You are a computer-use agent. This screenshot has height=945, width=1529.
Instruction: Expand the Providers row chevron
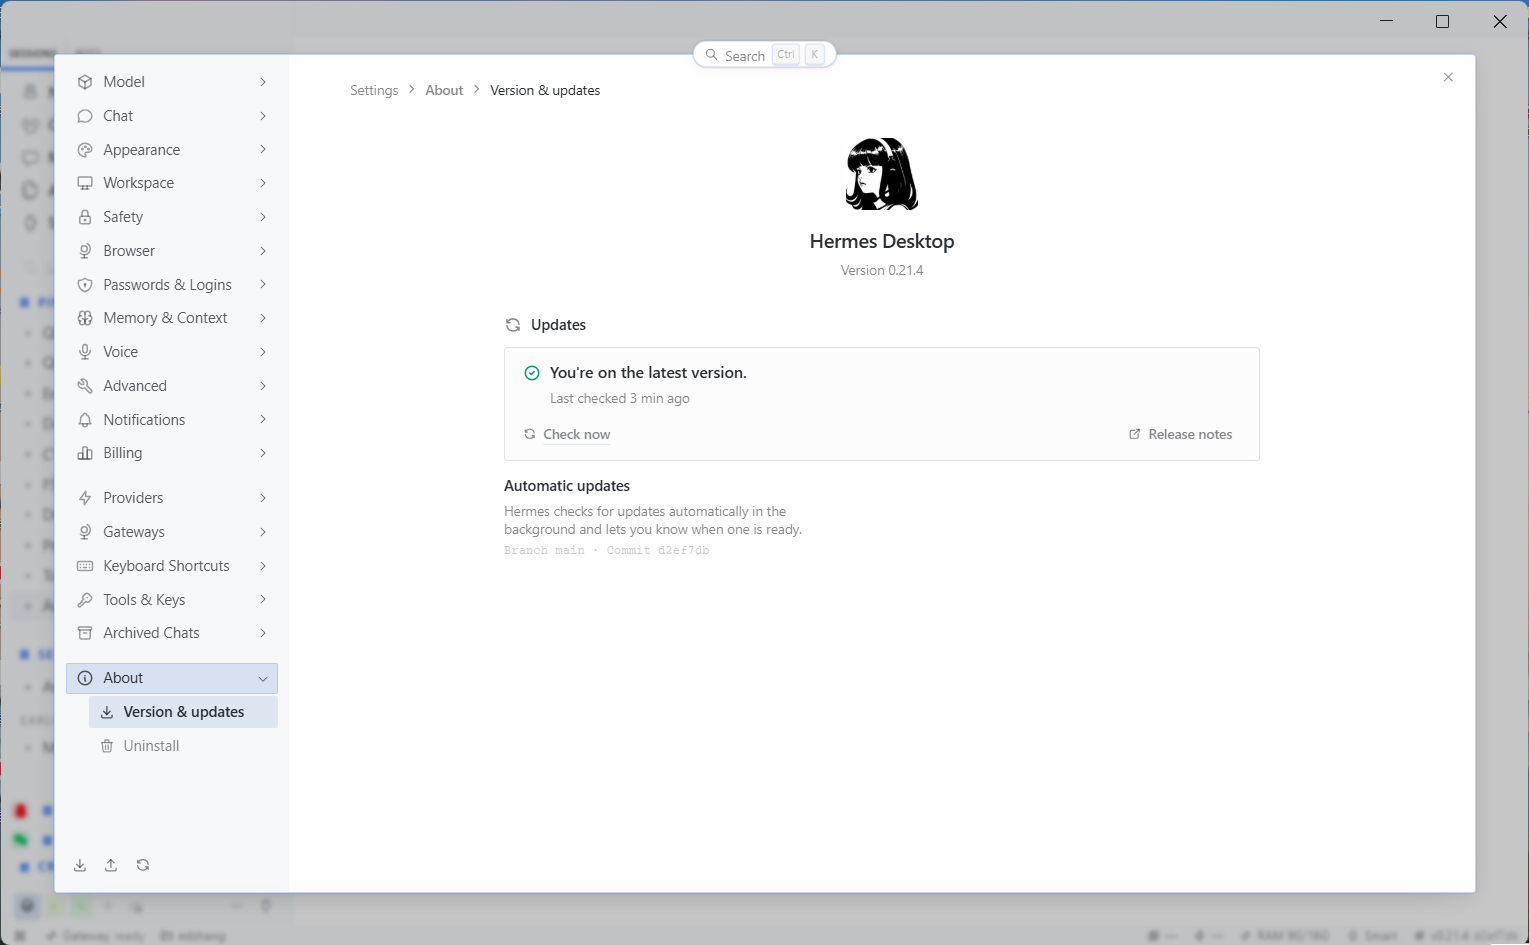[263, 498]
